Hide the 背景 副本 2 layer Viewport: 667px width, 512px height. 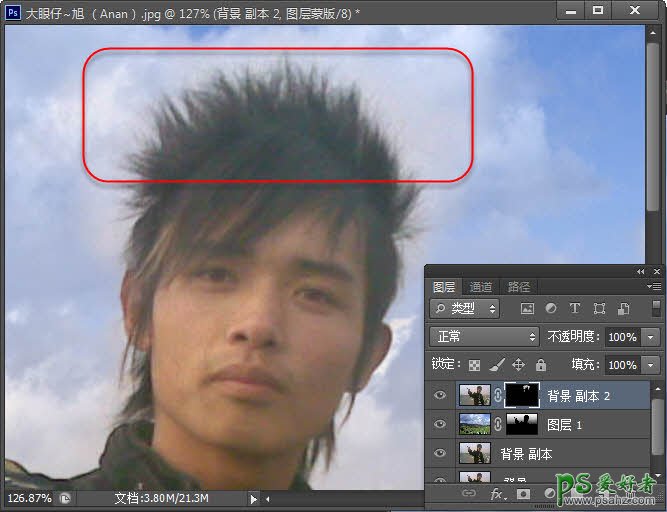(441, 395)
